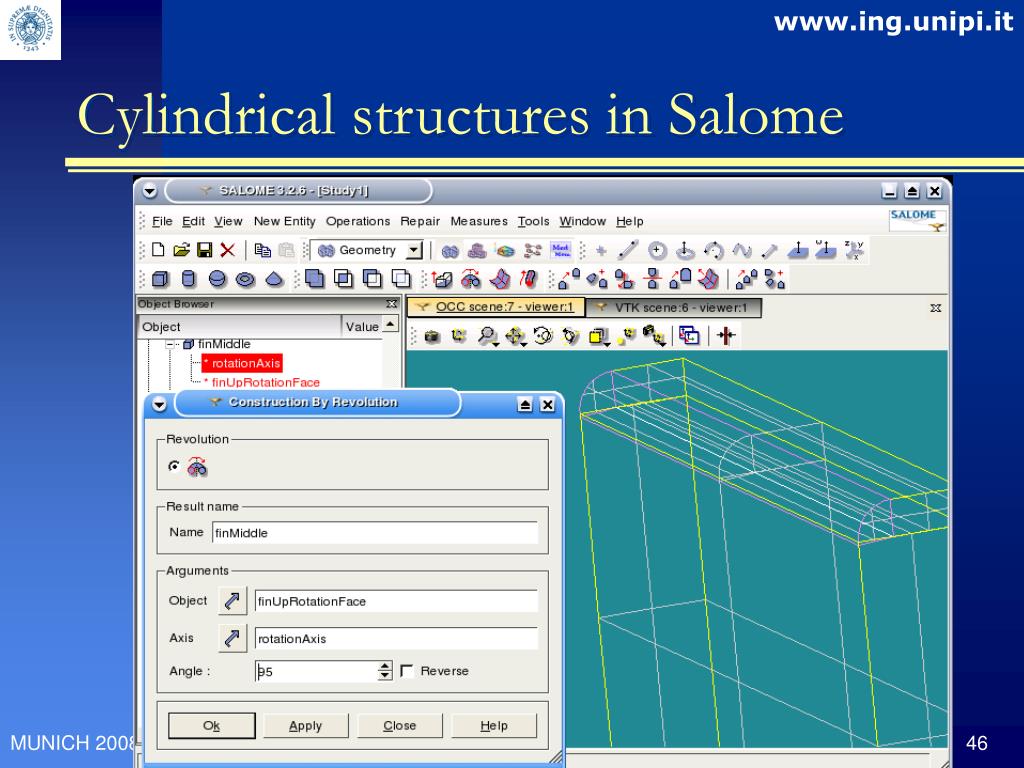Screen dimensions: 1024x768
Task: Click the SALOME logo in menu bar
Action: pyautogui.click(x=917, y=220)
